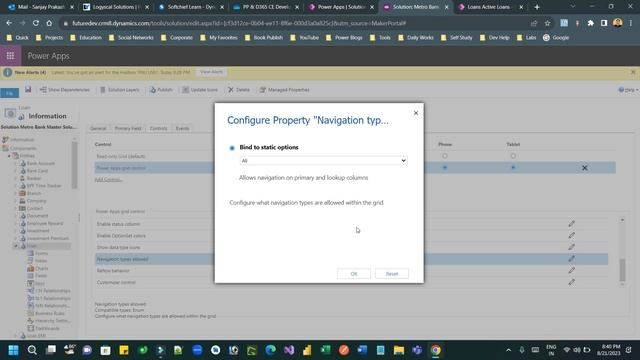Open the browser Extensions puzzle icon
The width and height of the screenshot is (640, 360).
[591, 23]
